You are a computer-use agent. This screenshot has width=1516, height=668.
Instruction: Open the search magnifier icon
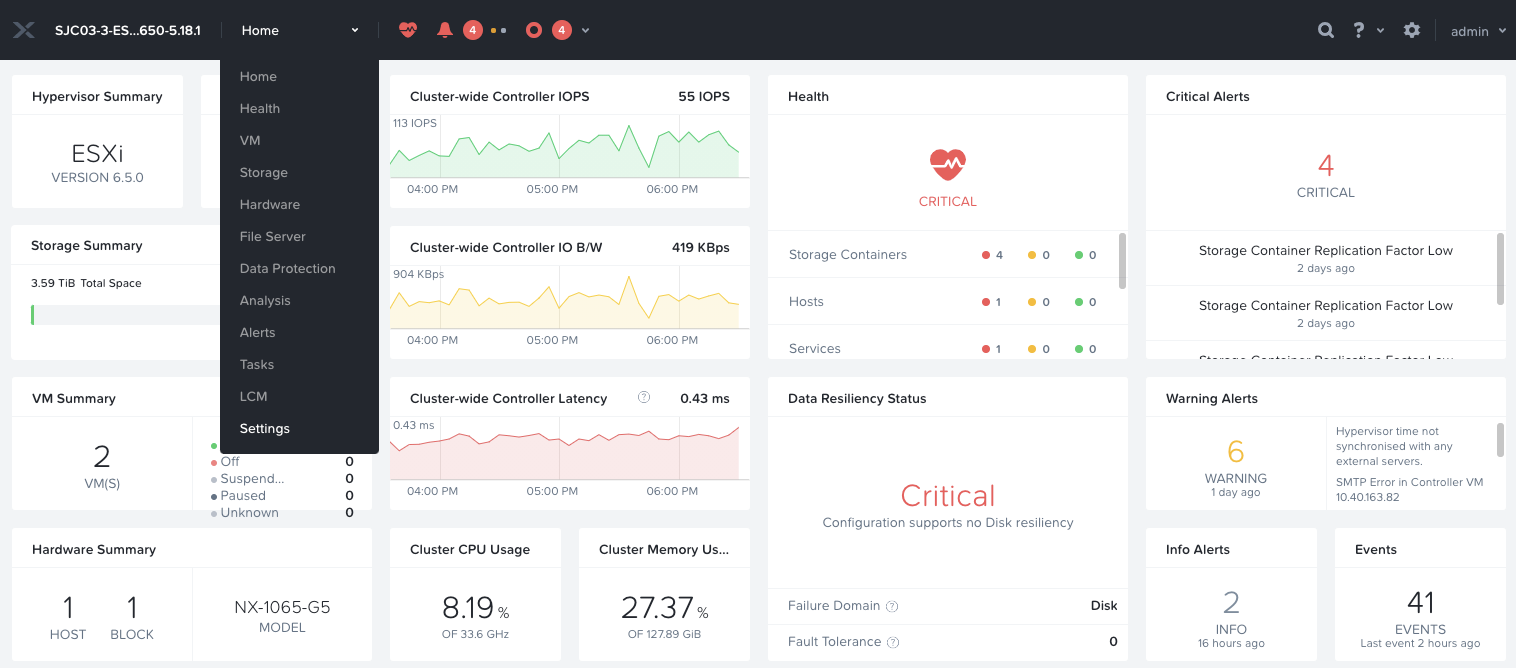pos(1326,30)
